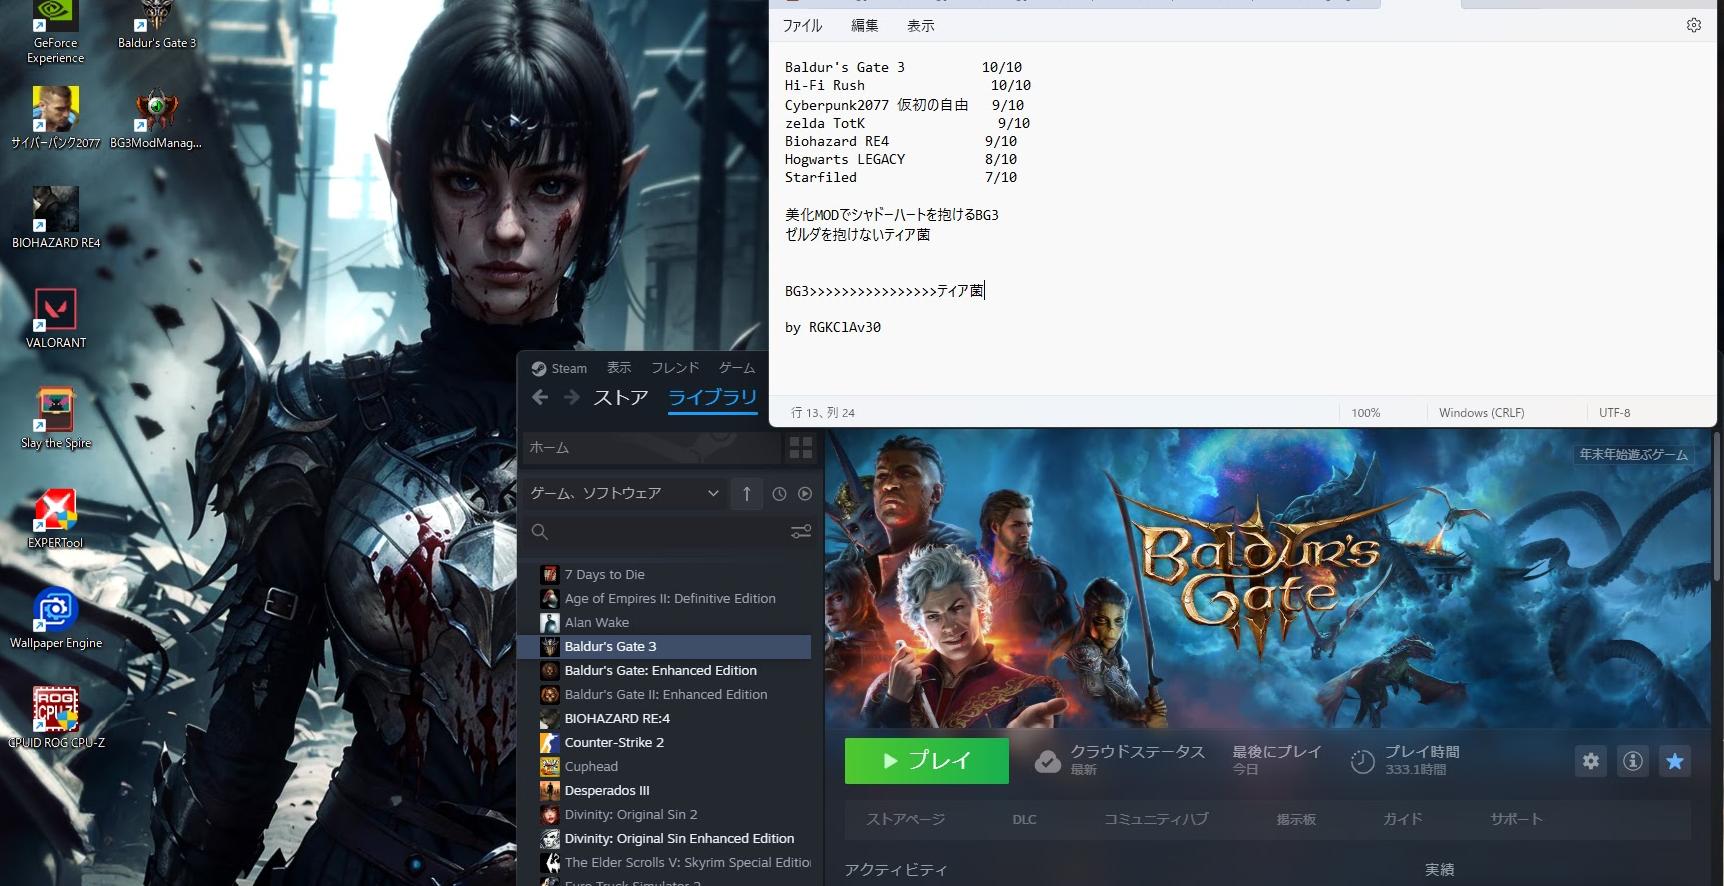Open the ガイド link
The image size is (1724, 886).
click(x=1402, y=819)
